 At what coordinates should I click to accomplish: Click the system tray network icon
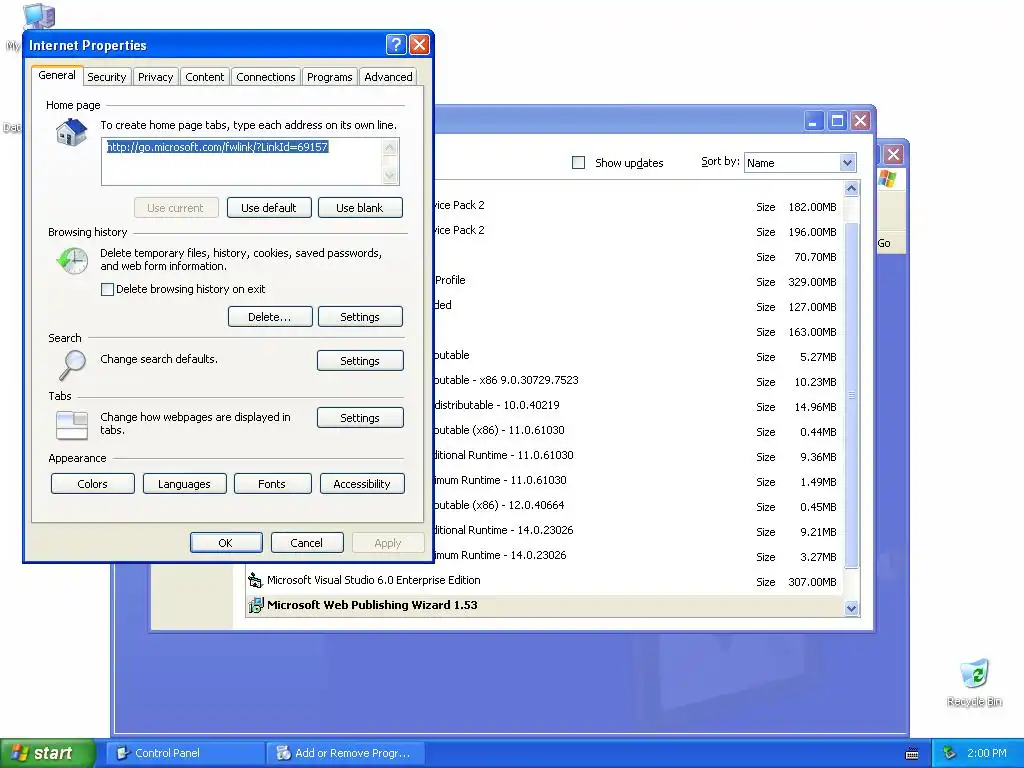(949, 753)
